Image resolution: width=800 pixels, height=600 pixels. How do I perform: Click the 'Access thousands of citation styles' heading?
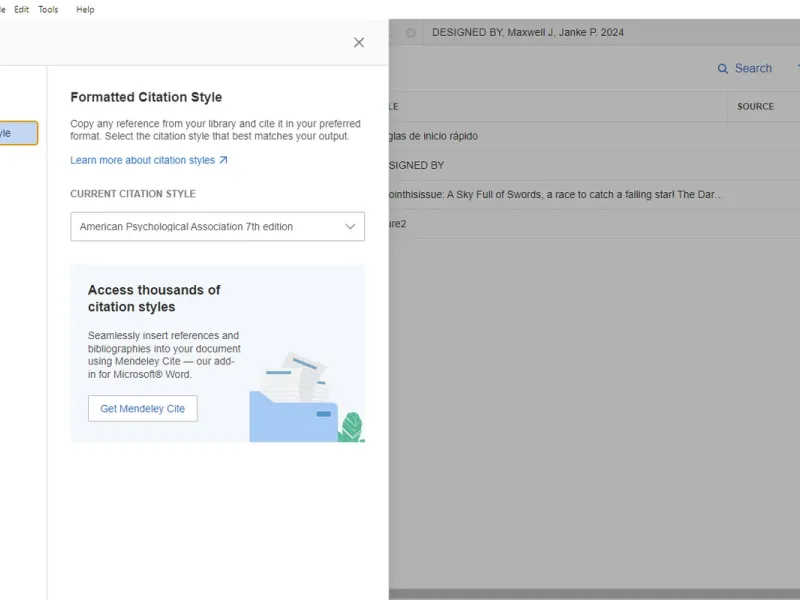tap(154, 298)
